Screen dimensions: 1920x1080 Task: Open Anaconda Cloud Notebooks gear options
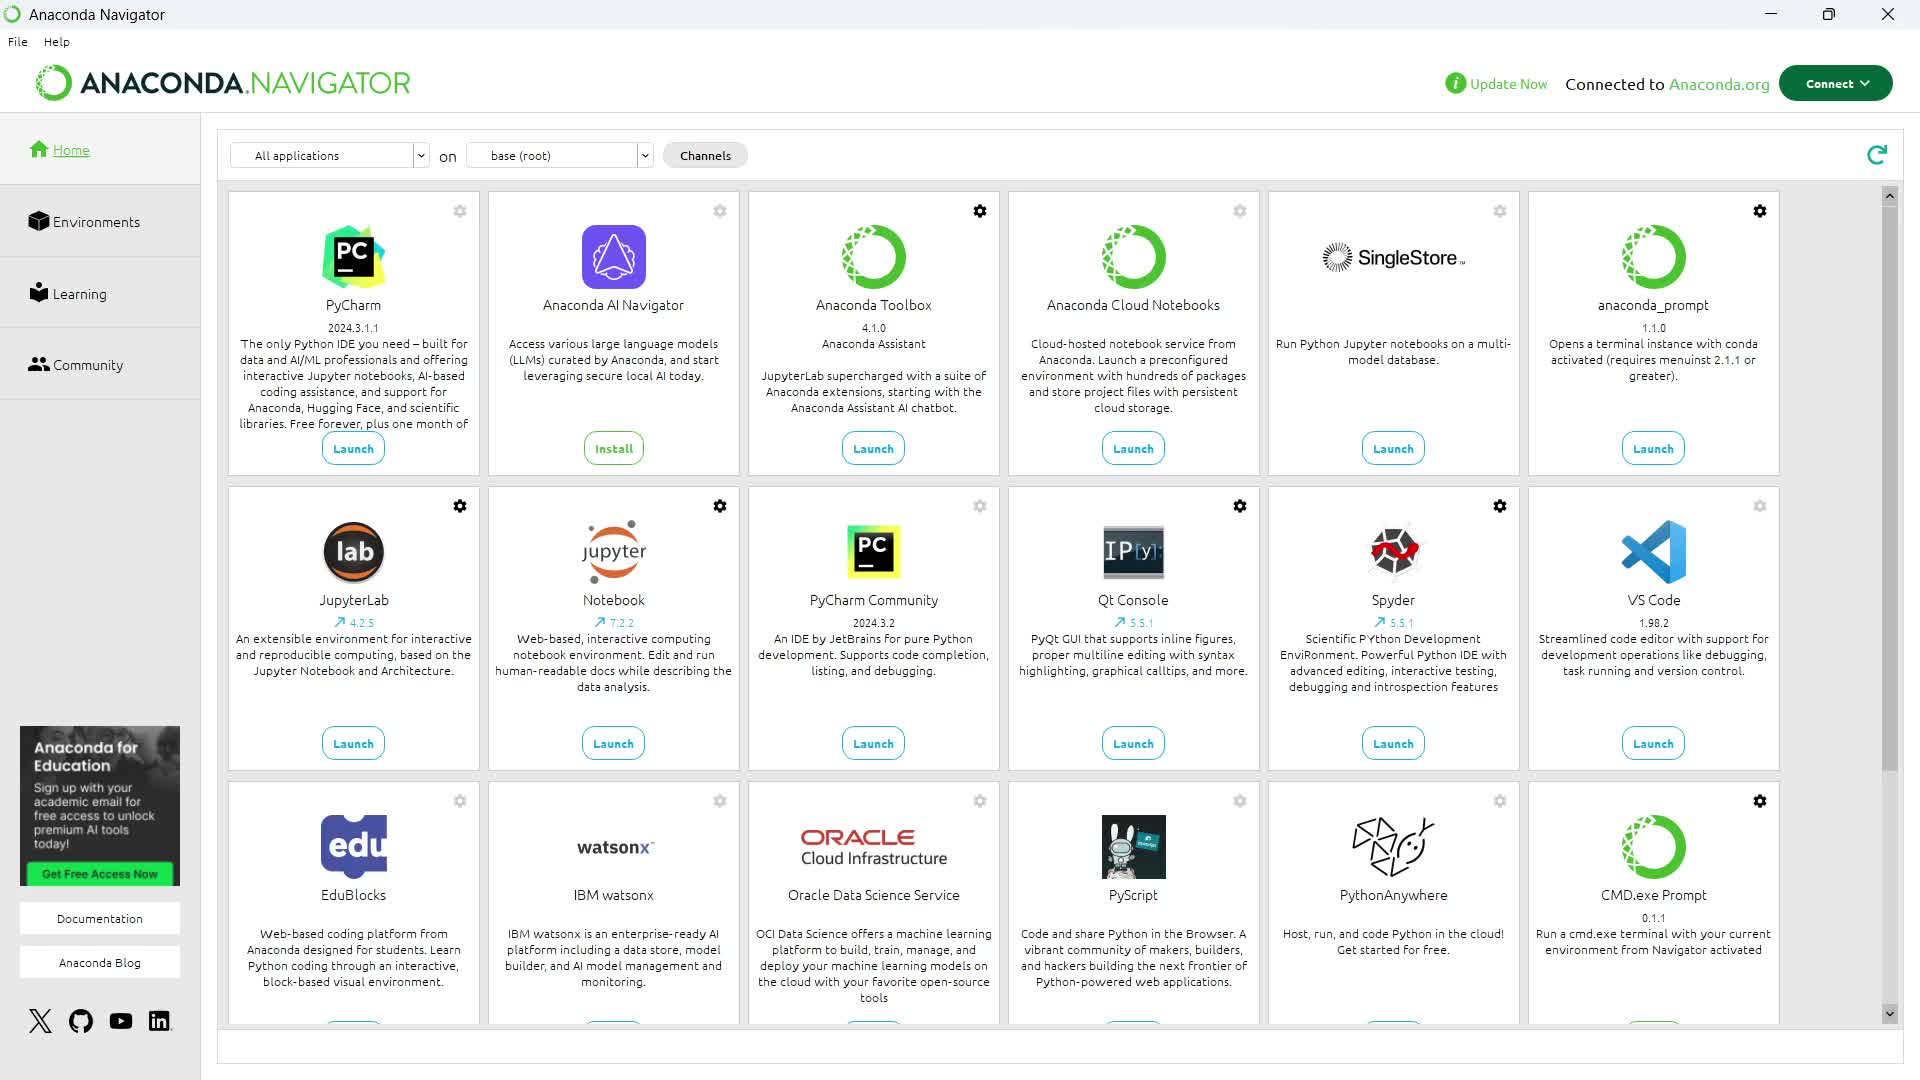pyautogui.click(x=1240, y=211)
